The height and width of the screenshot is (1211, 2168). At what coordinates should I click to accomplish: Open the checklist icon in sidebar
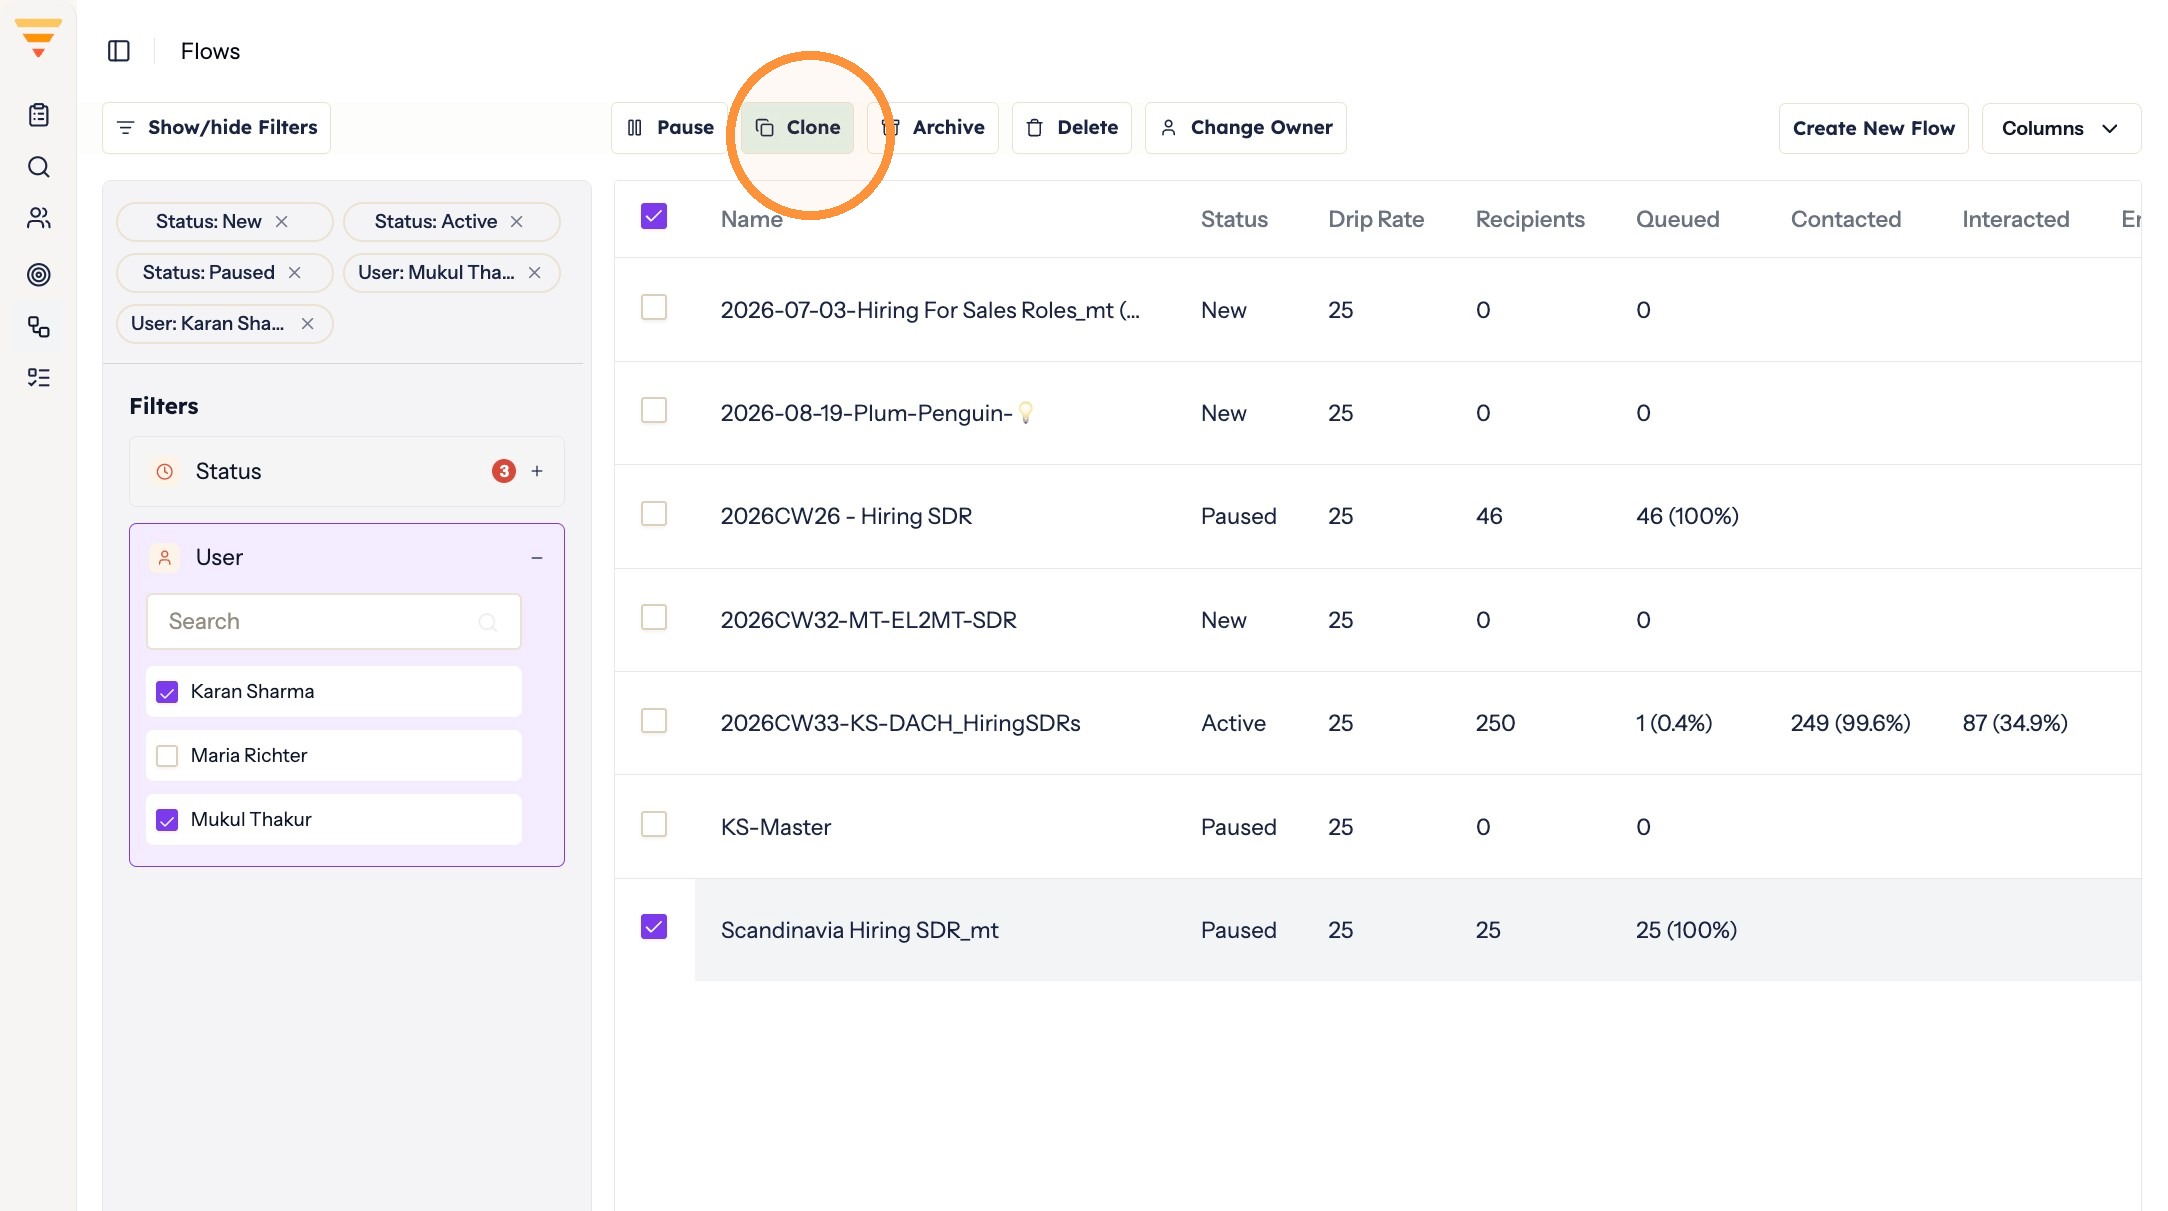39,377
